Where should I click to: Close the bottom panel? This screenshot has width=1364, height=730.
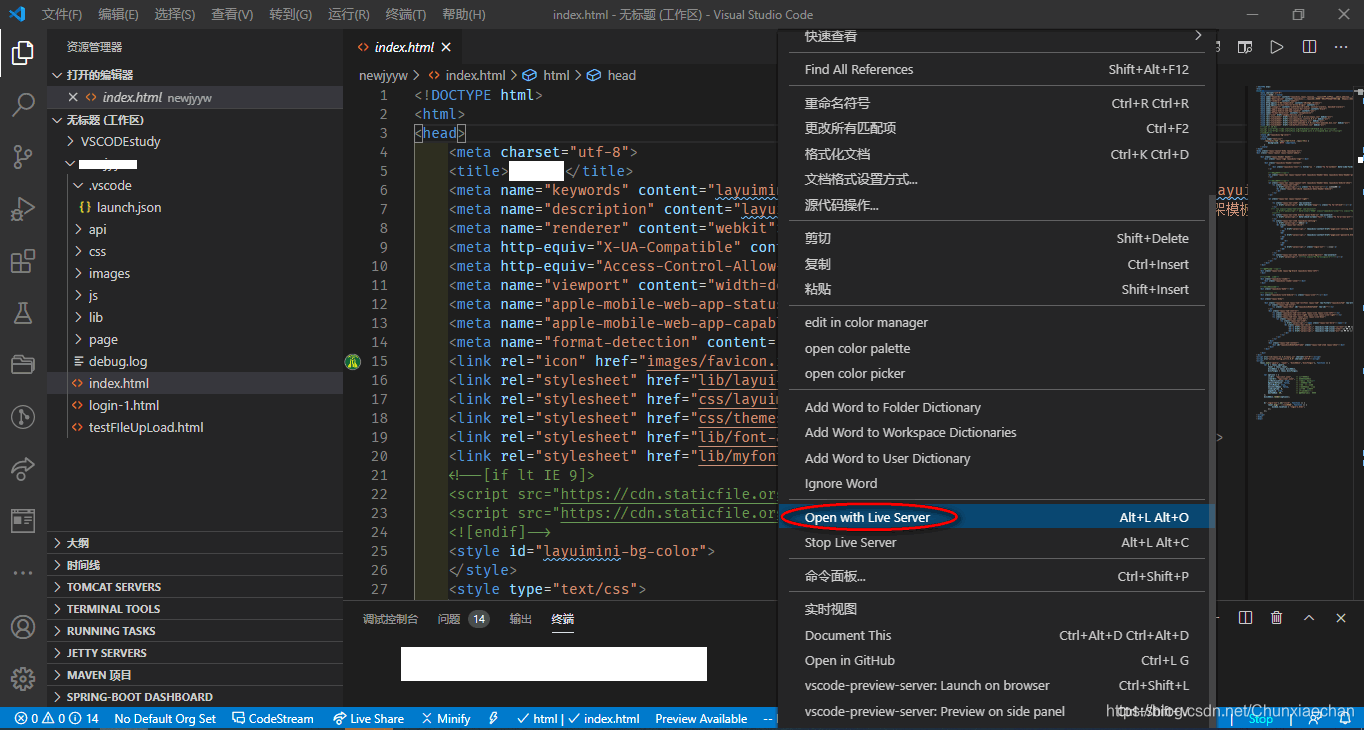(1341, 618)
